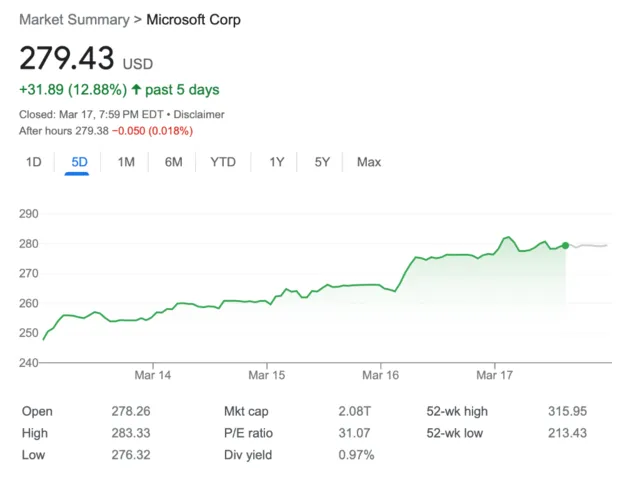Select the Max chart range
Screen dimensions: 640x477
point(369,162)
